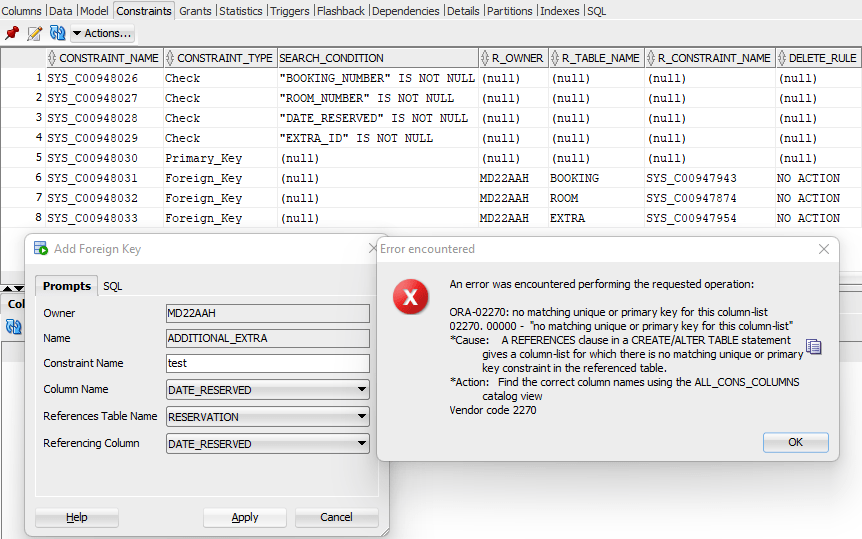
Task: Click the Owner field MD22AAH
Action: [x=268, y=313]
